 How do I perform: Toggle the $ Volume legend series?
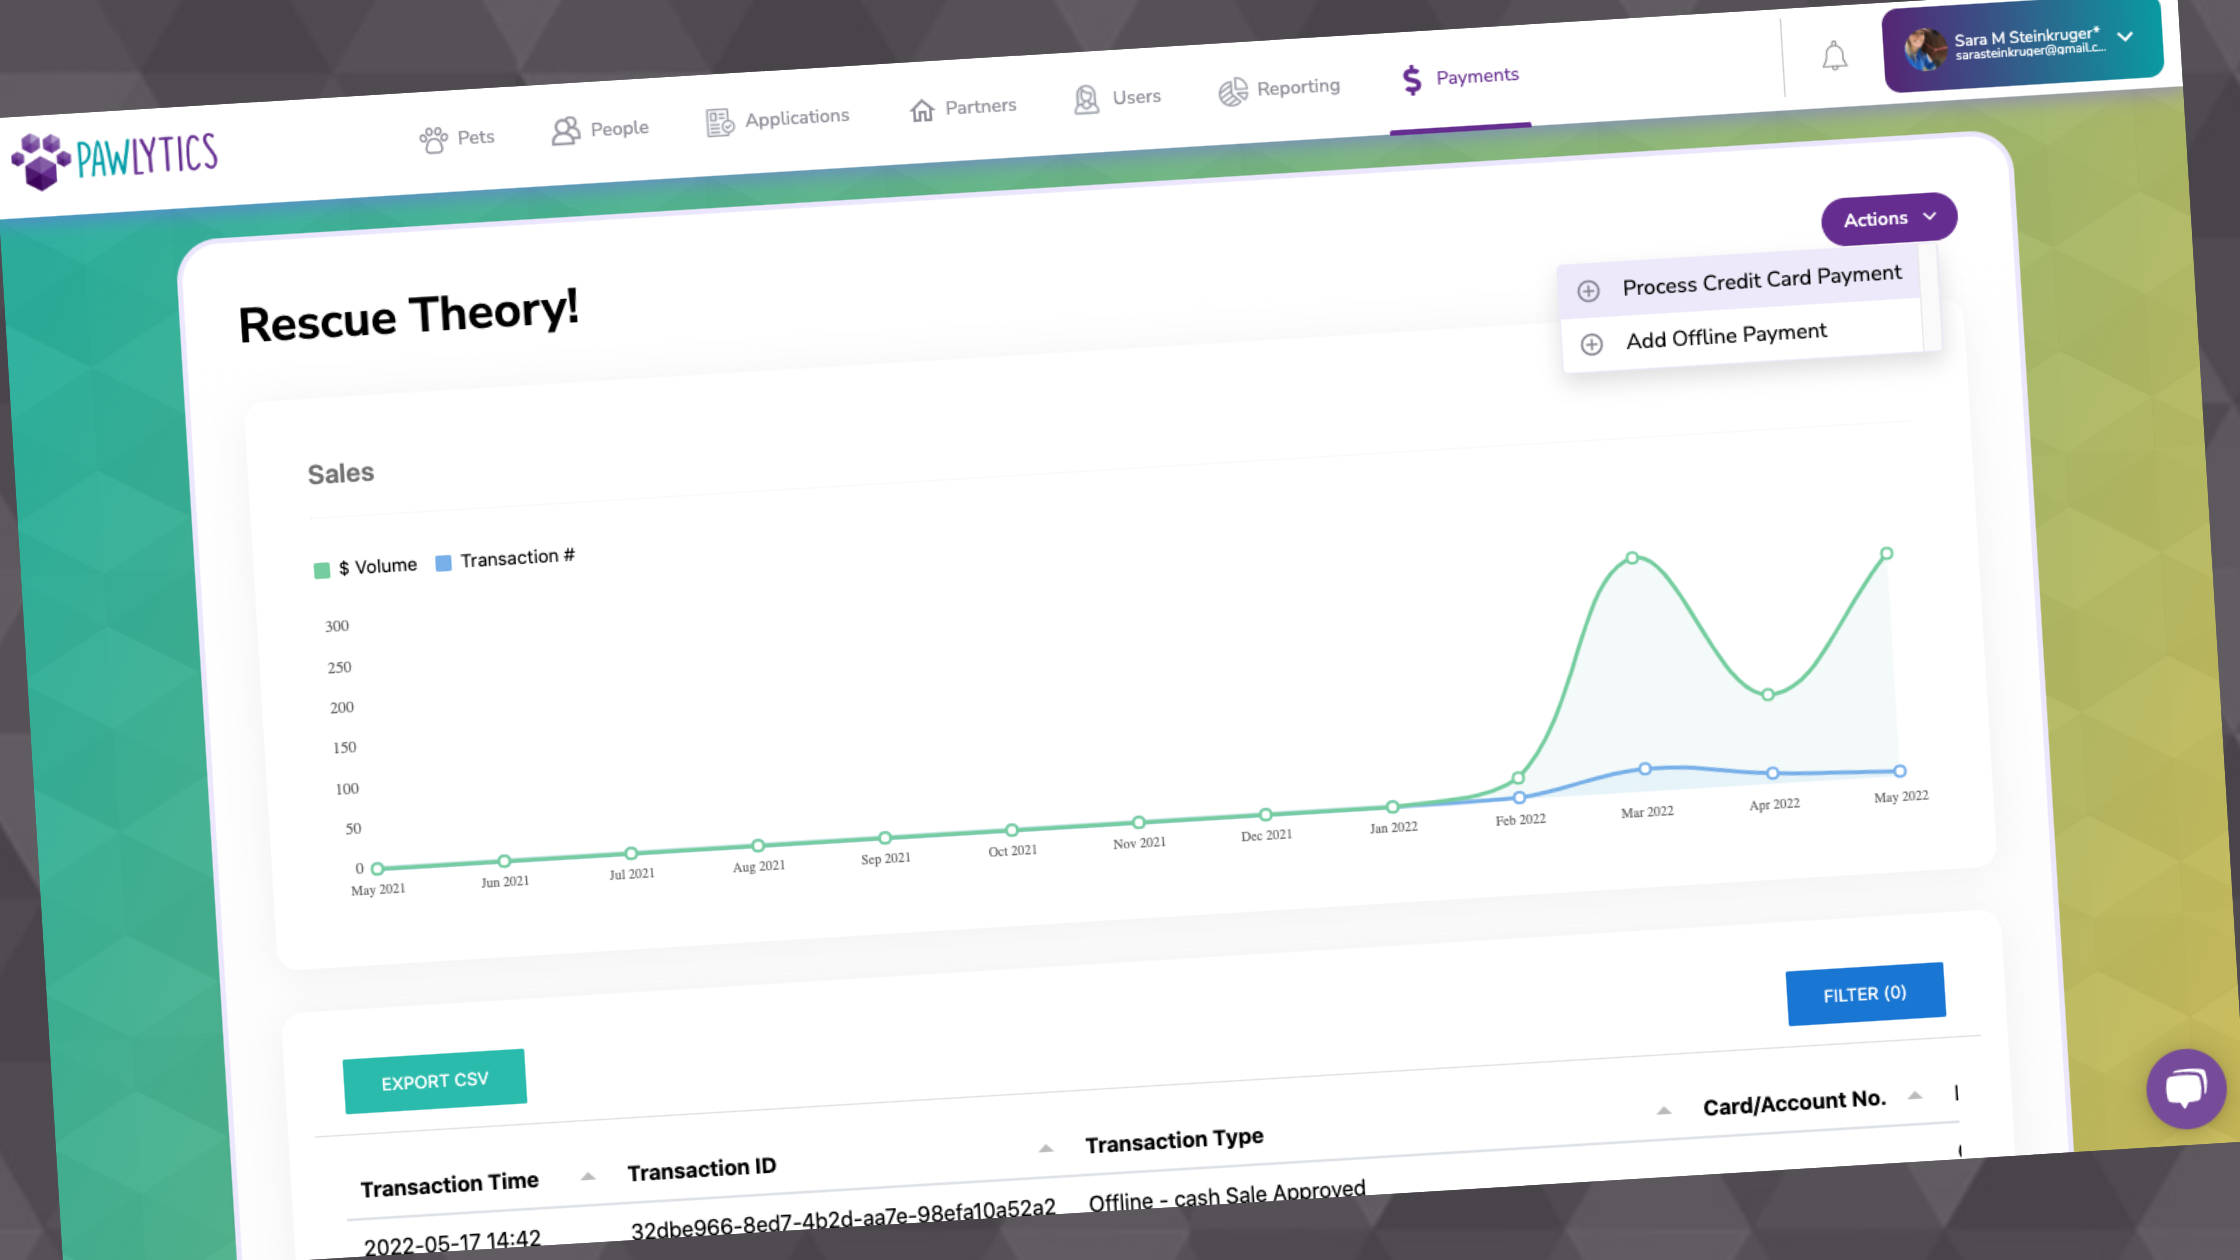click(x=365, y=567)
